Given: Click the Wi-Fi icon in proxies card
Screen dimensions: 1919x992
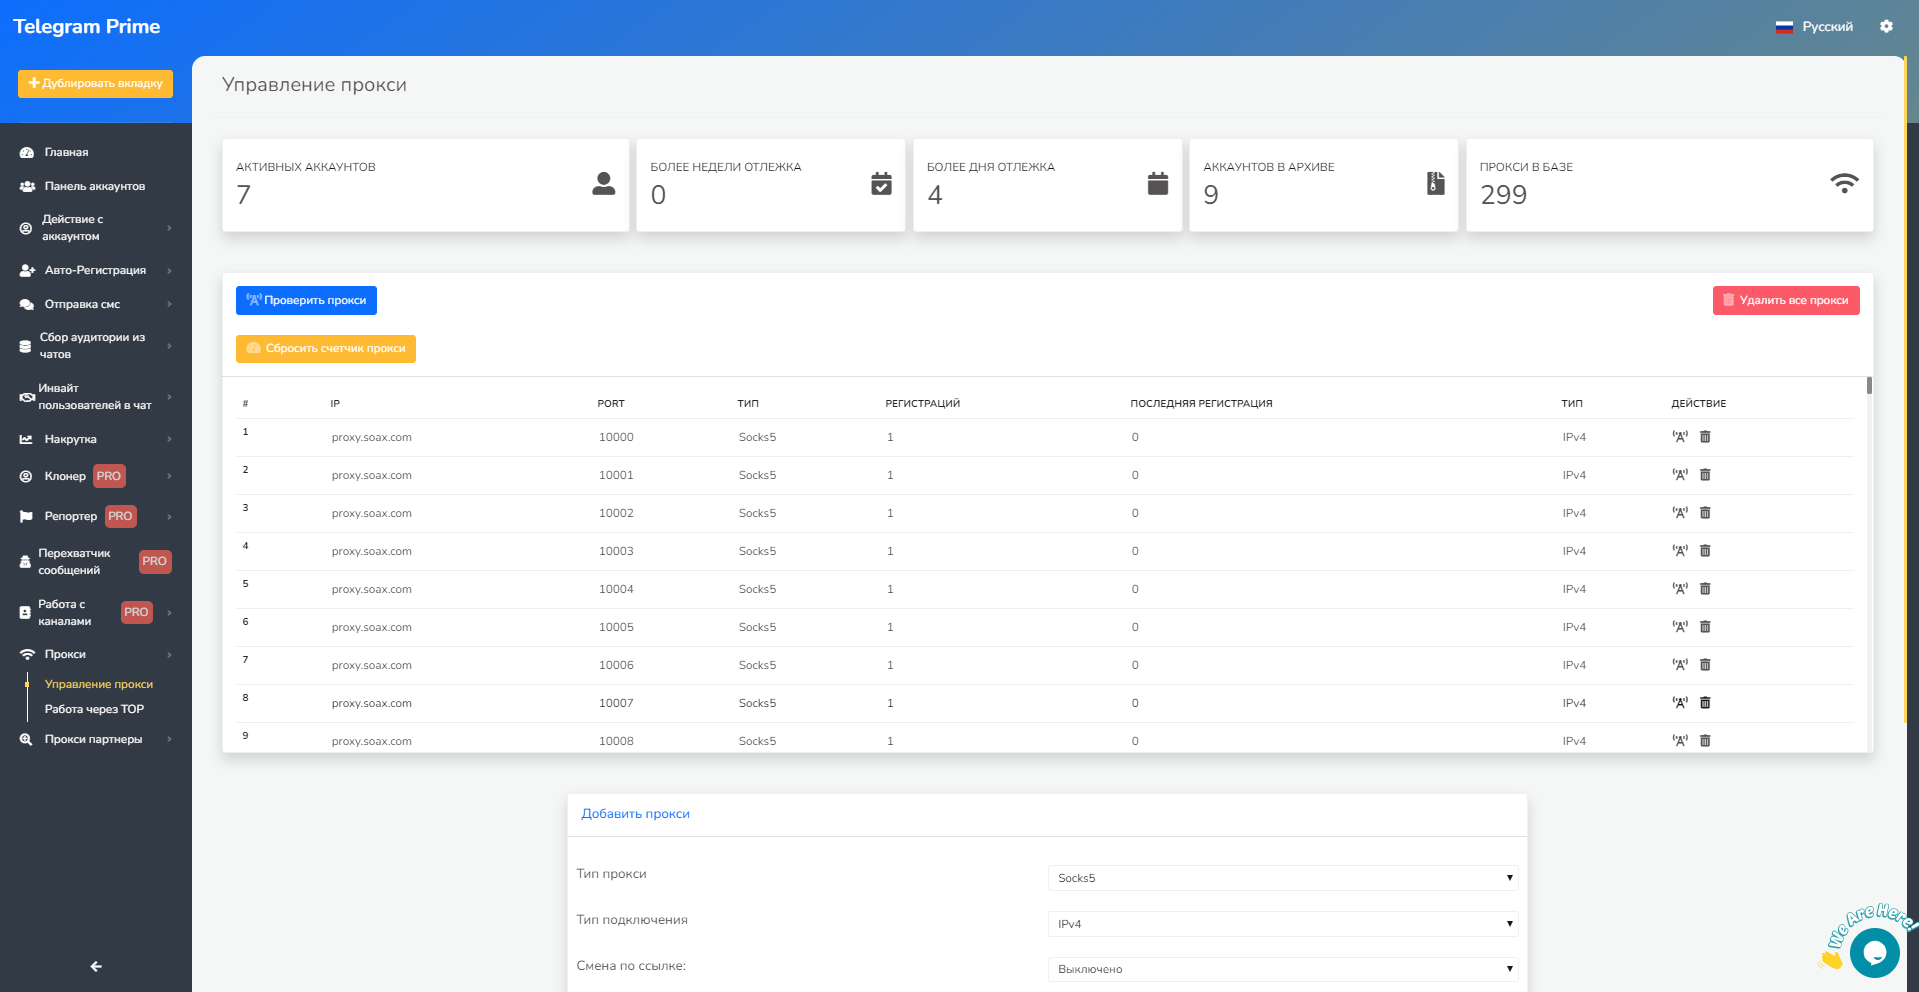Looking at the screenshot, I should click(x=1844, y=184).
